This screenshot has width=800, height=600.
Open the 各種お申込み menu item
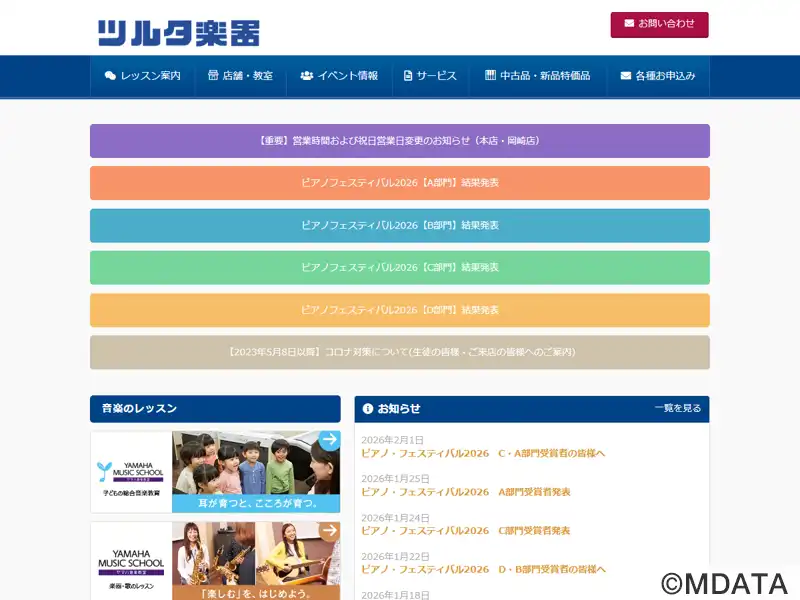click(x=658, y=76)
